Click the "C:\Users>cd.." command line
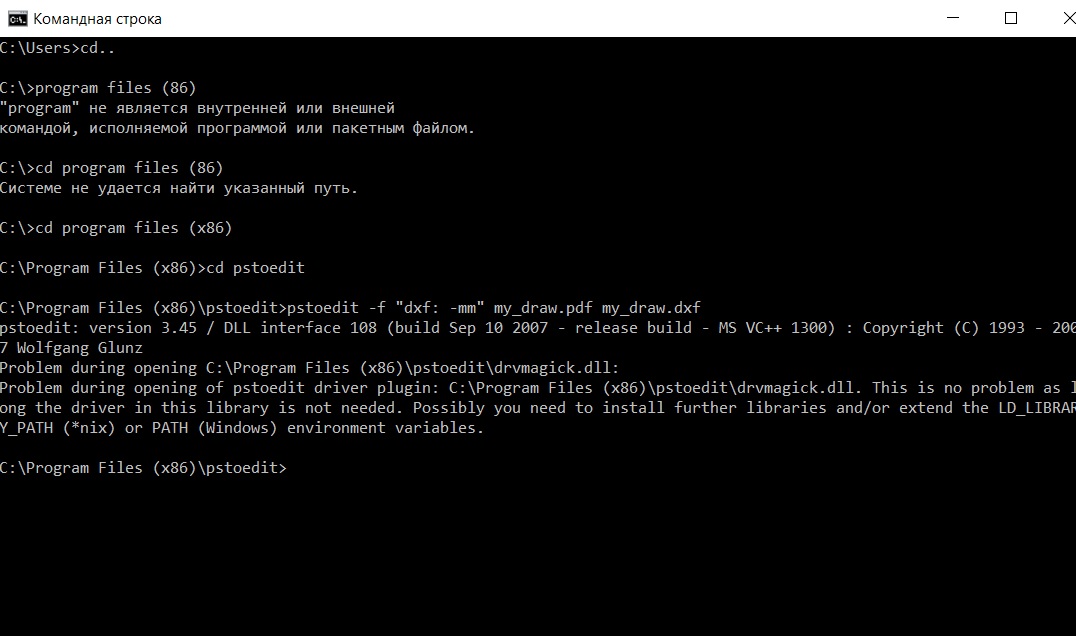The image size is (1076, 636). tap(64, 48)
